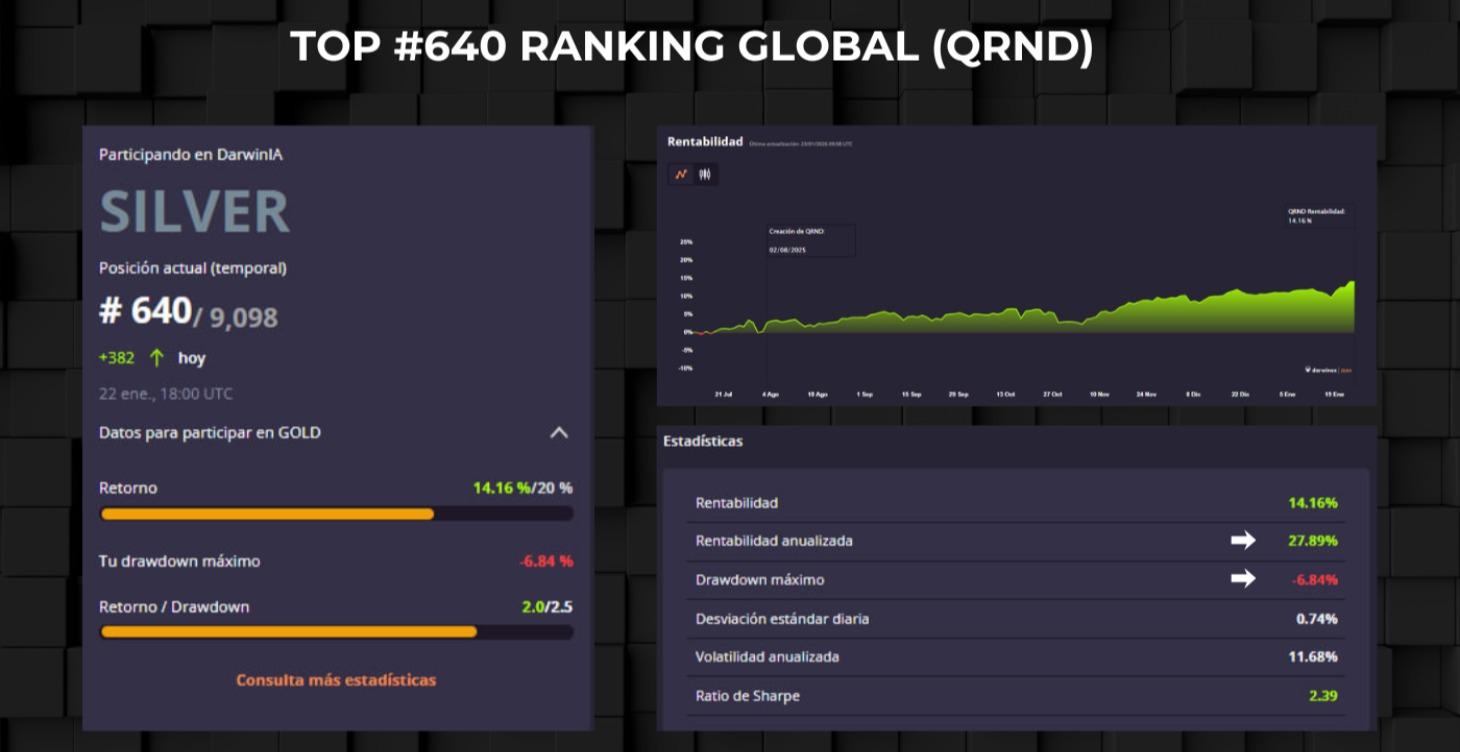Select the Desviación estándar diaria row
This screenshot has width=1460, height=752.
(x=1016, y=619)
